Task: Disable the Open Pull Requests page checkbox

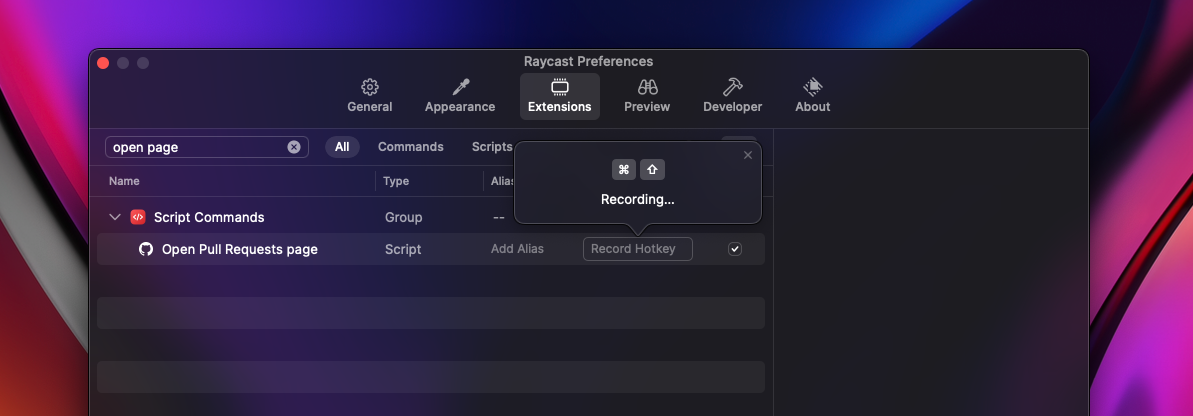Action: (x=735, y=249)
